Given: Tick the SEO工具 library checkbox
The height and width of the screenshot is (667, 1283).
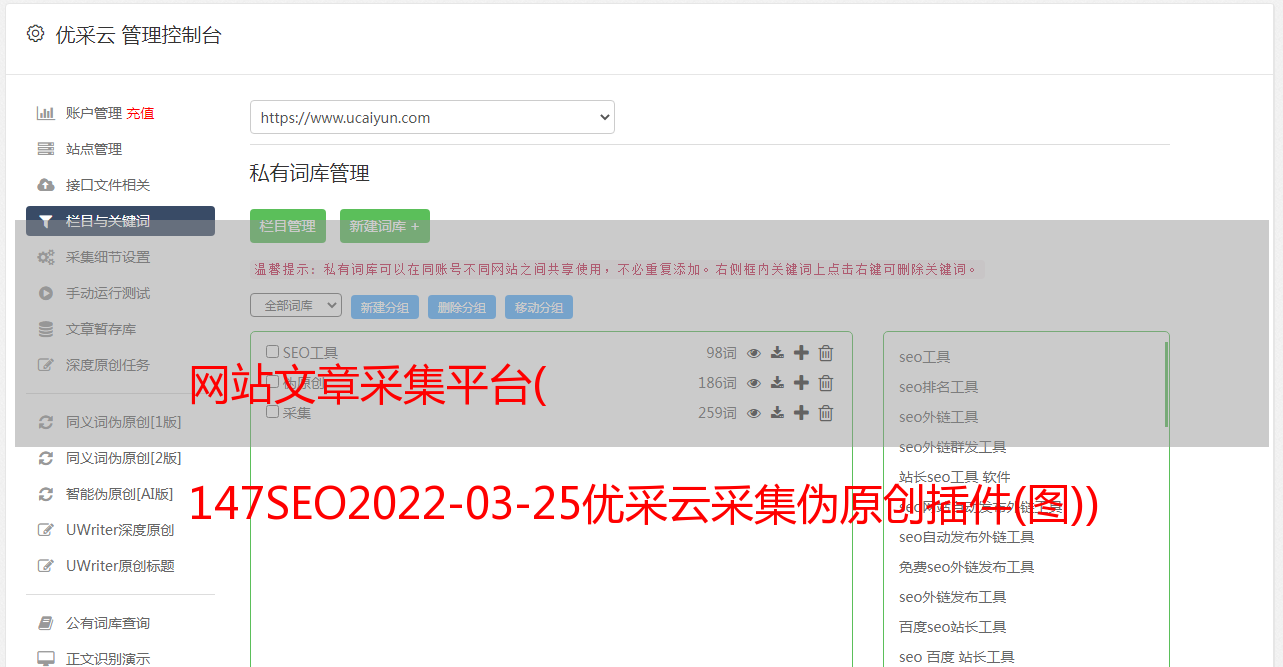Looking at the screenshot, I should (x=272, y=352).
